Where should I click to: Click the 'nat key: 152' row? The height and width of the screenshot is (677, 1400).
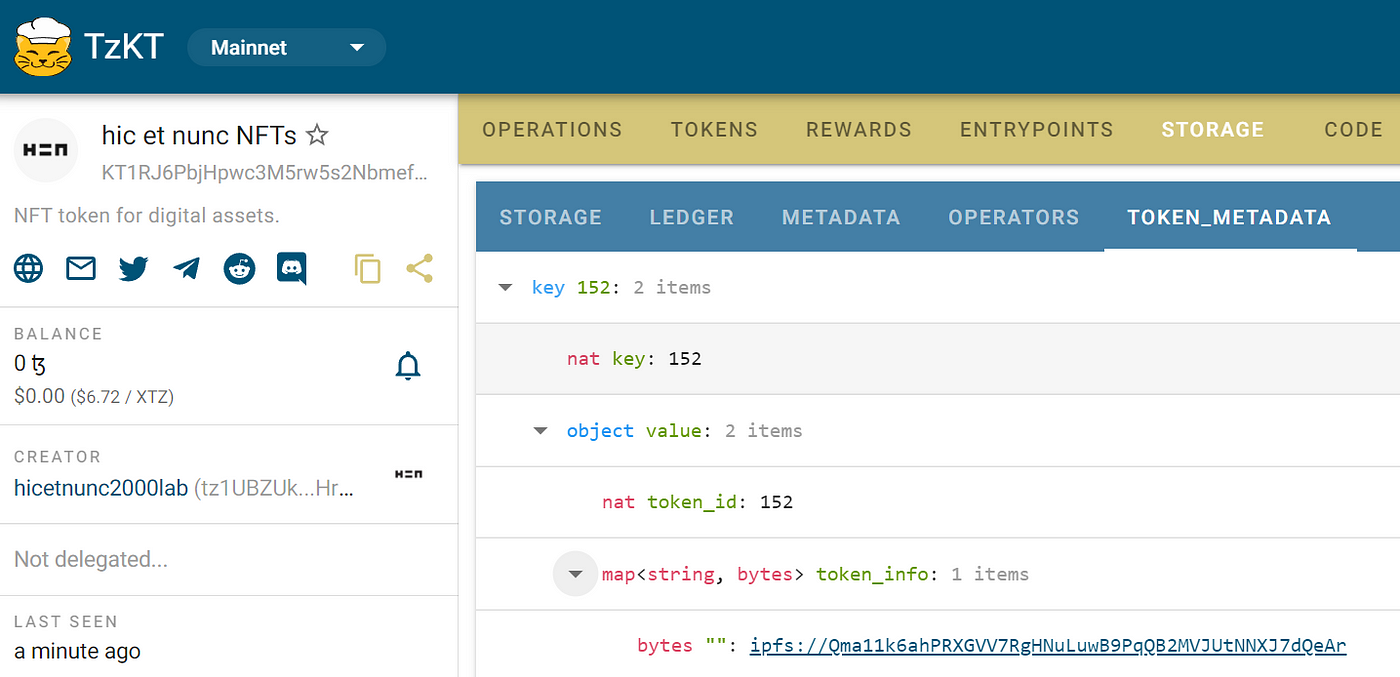(938, 359)
